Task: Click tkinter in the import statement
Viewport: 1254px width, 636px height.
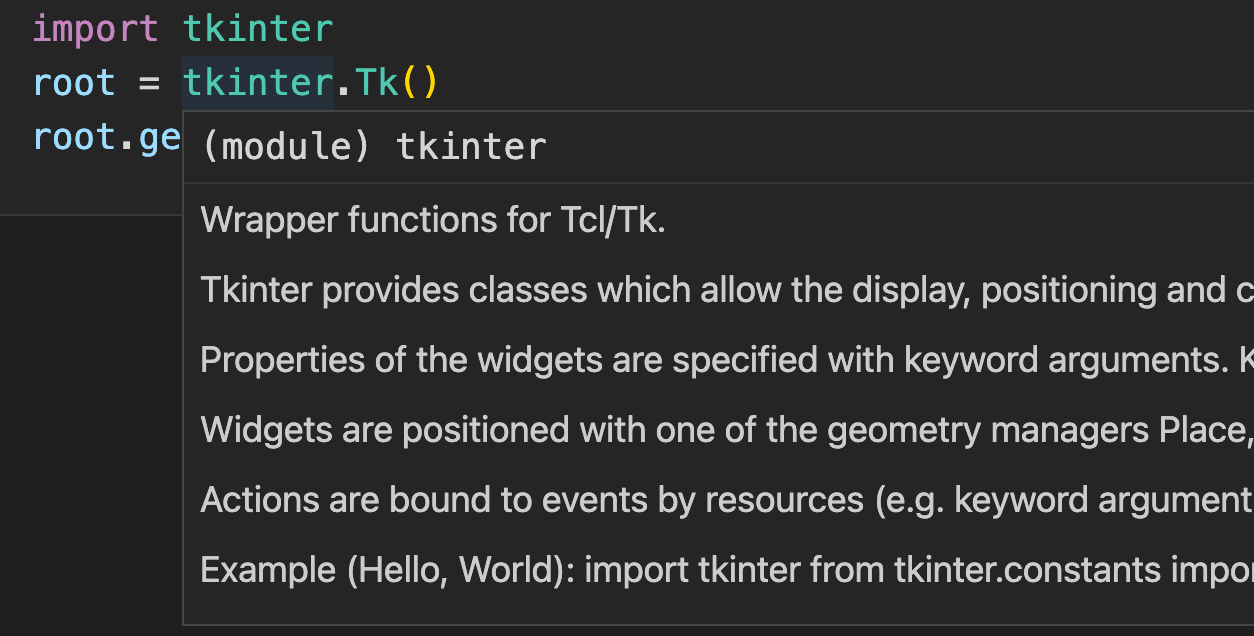Action: 257,28
